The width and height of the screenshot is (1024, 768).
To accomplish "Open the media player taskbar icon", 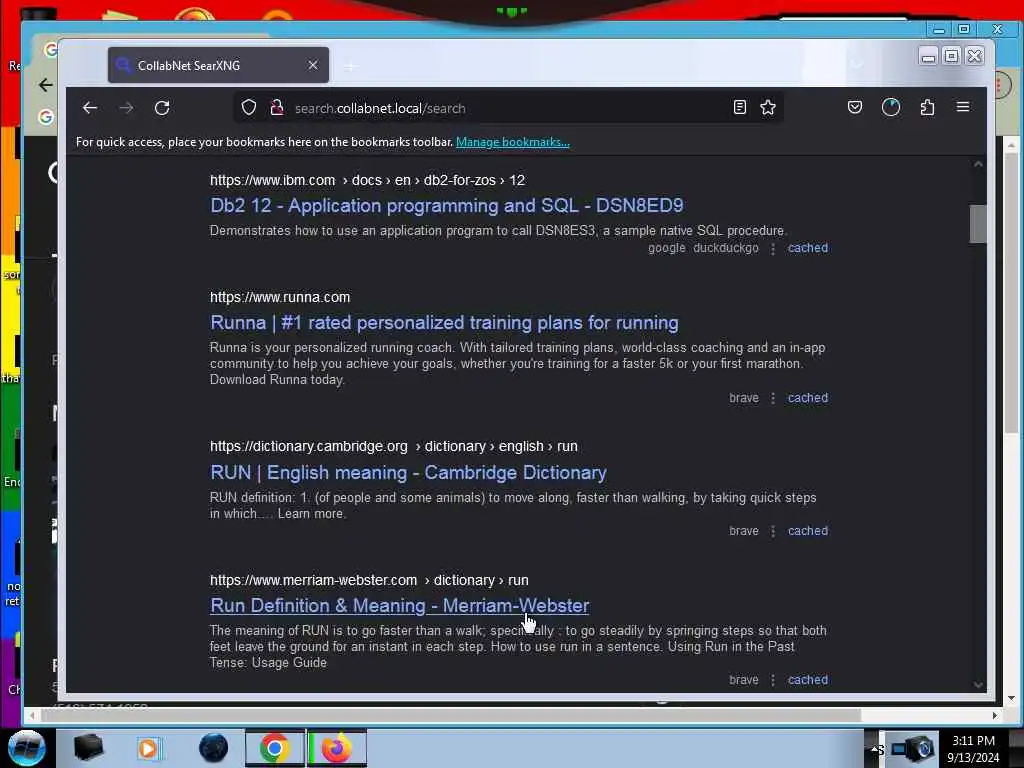I will 148,748.
